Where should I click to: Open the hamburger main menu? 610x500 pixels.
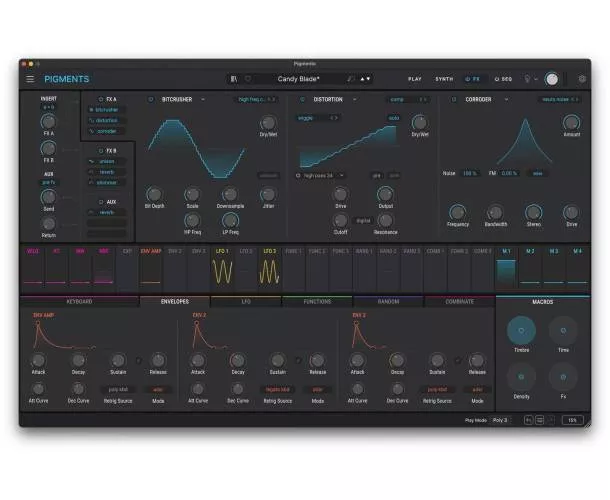[30, 79]
